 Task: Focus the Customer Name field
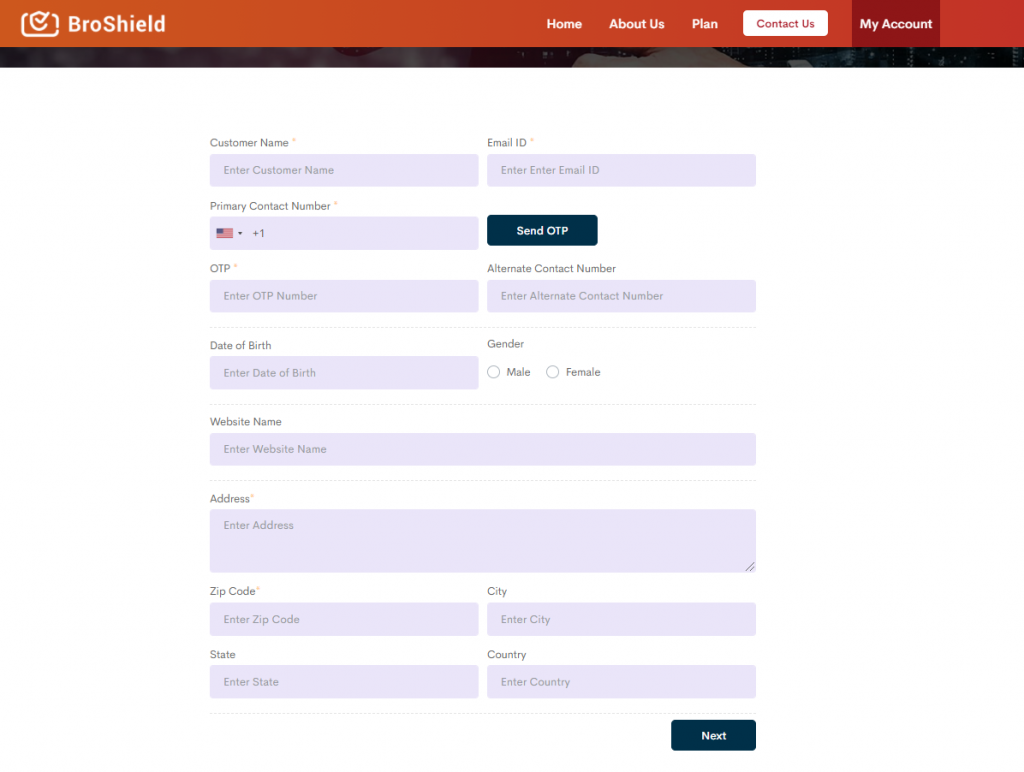(x=344, y=170)
